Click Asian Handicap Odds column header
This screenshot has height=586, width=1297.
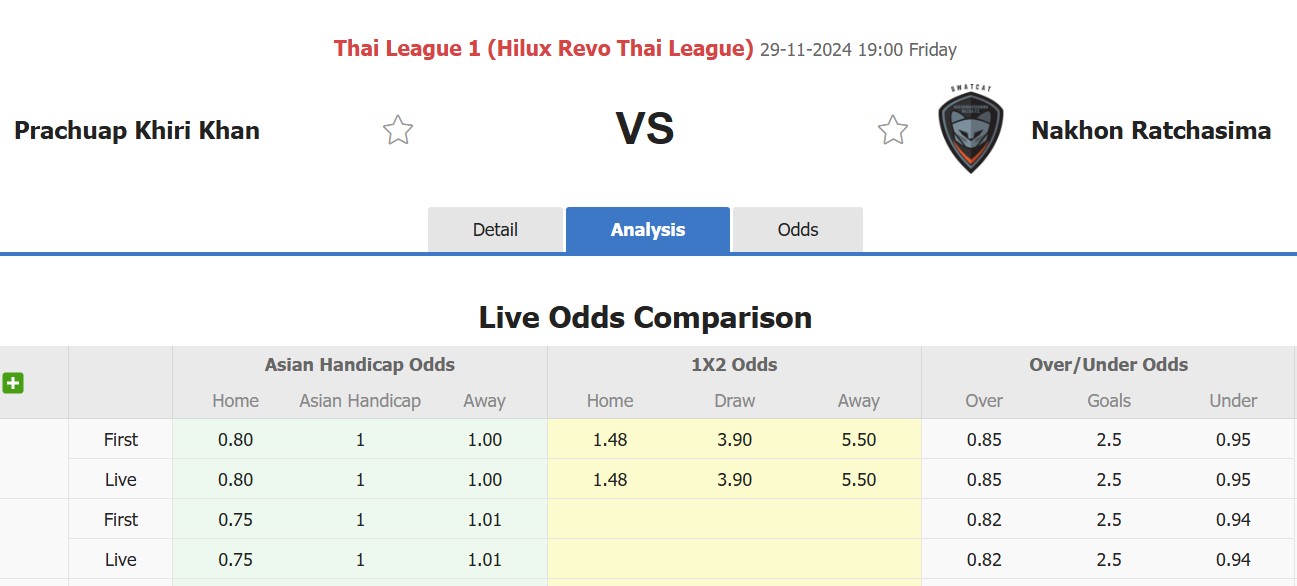(360, 365)
